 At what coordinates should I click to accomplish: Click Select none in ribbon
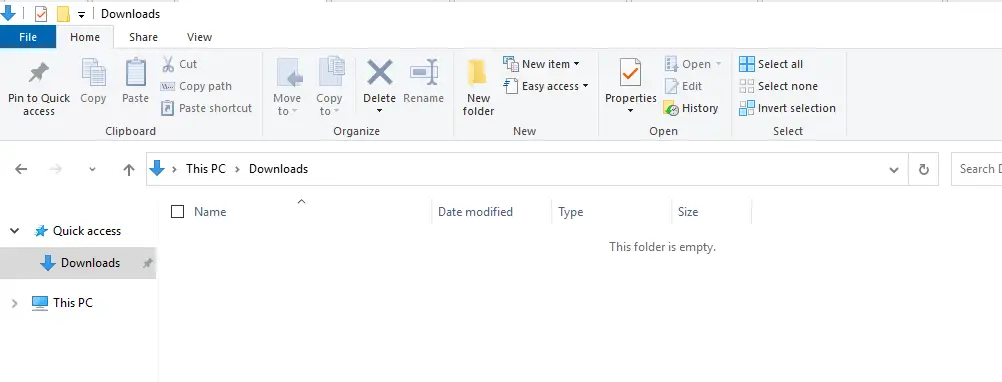778,86
